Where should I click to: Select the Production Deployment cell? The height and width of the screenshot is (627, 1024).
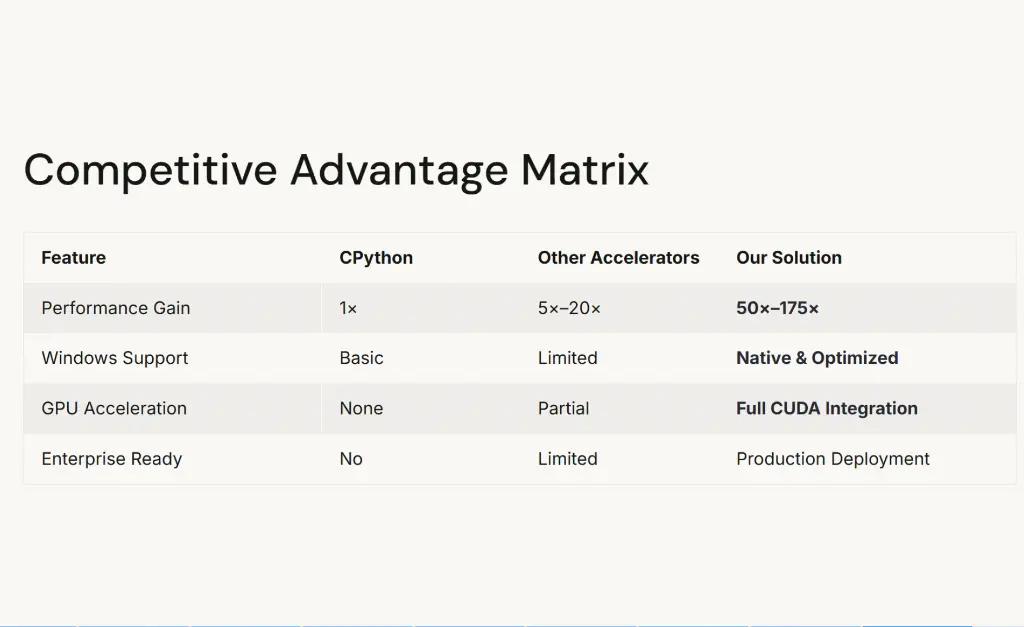tap(832, 459)
